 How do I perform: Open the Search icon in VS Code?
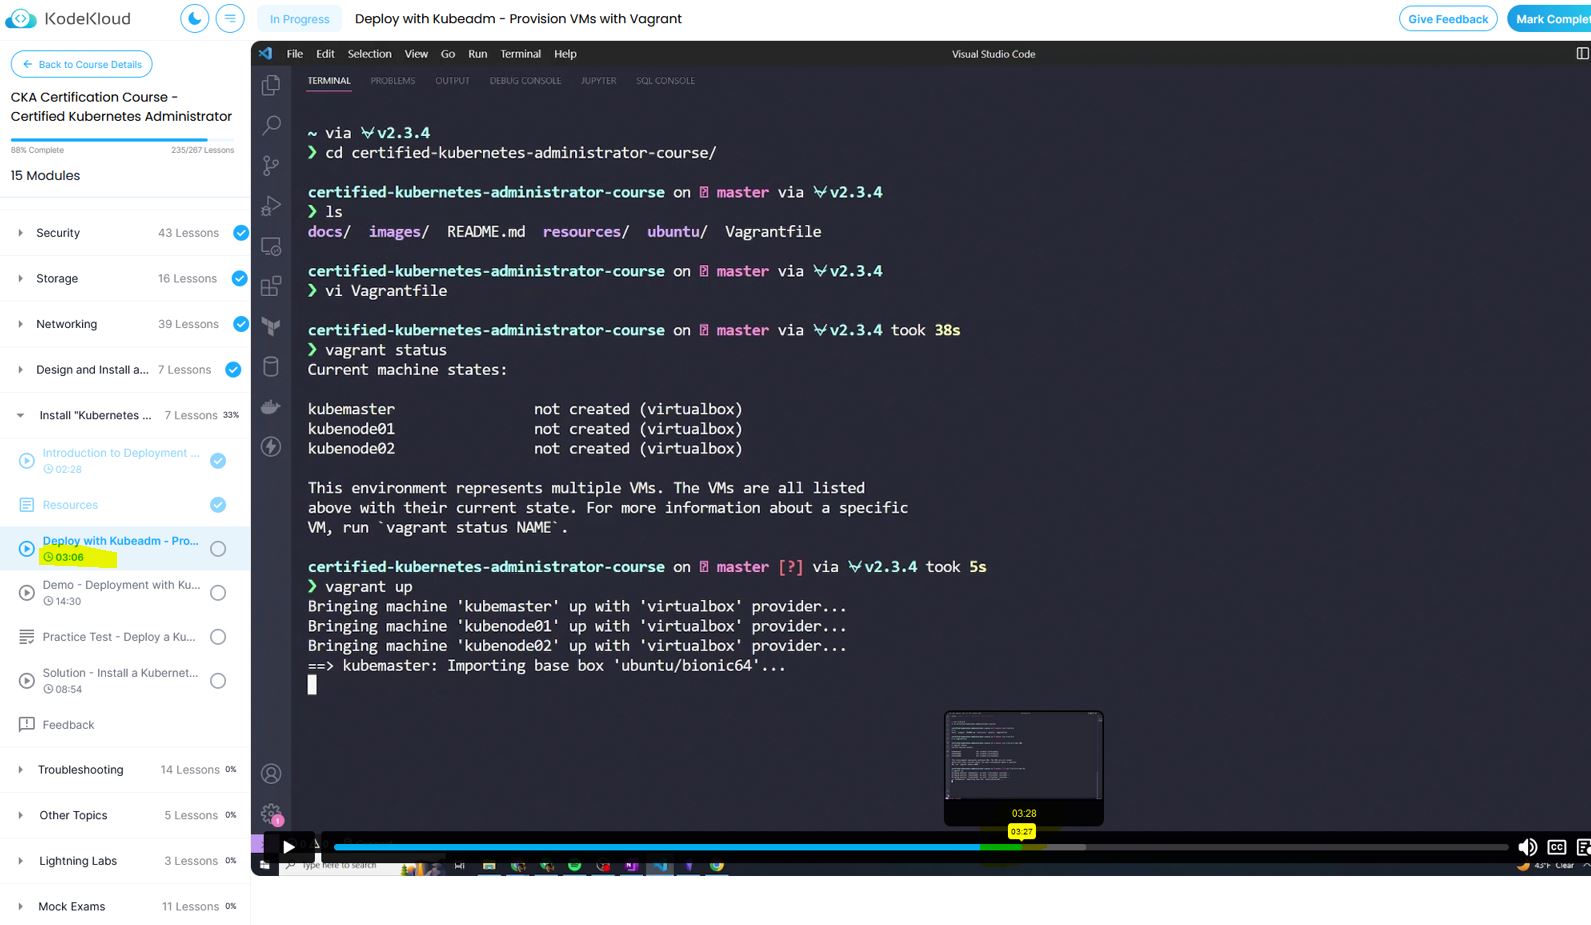pos(271,125)
